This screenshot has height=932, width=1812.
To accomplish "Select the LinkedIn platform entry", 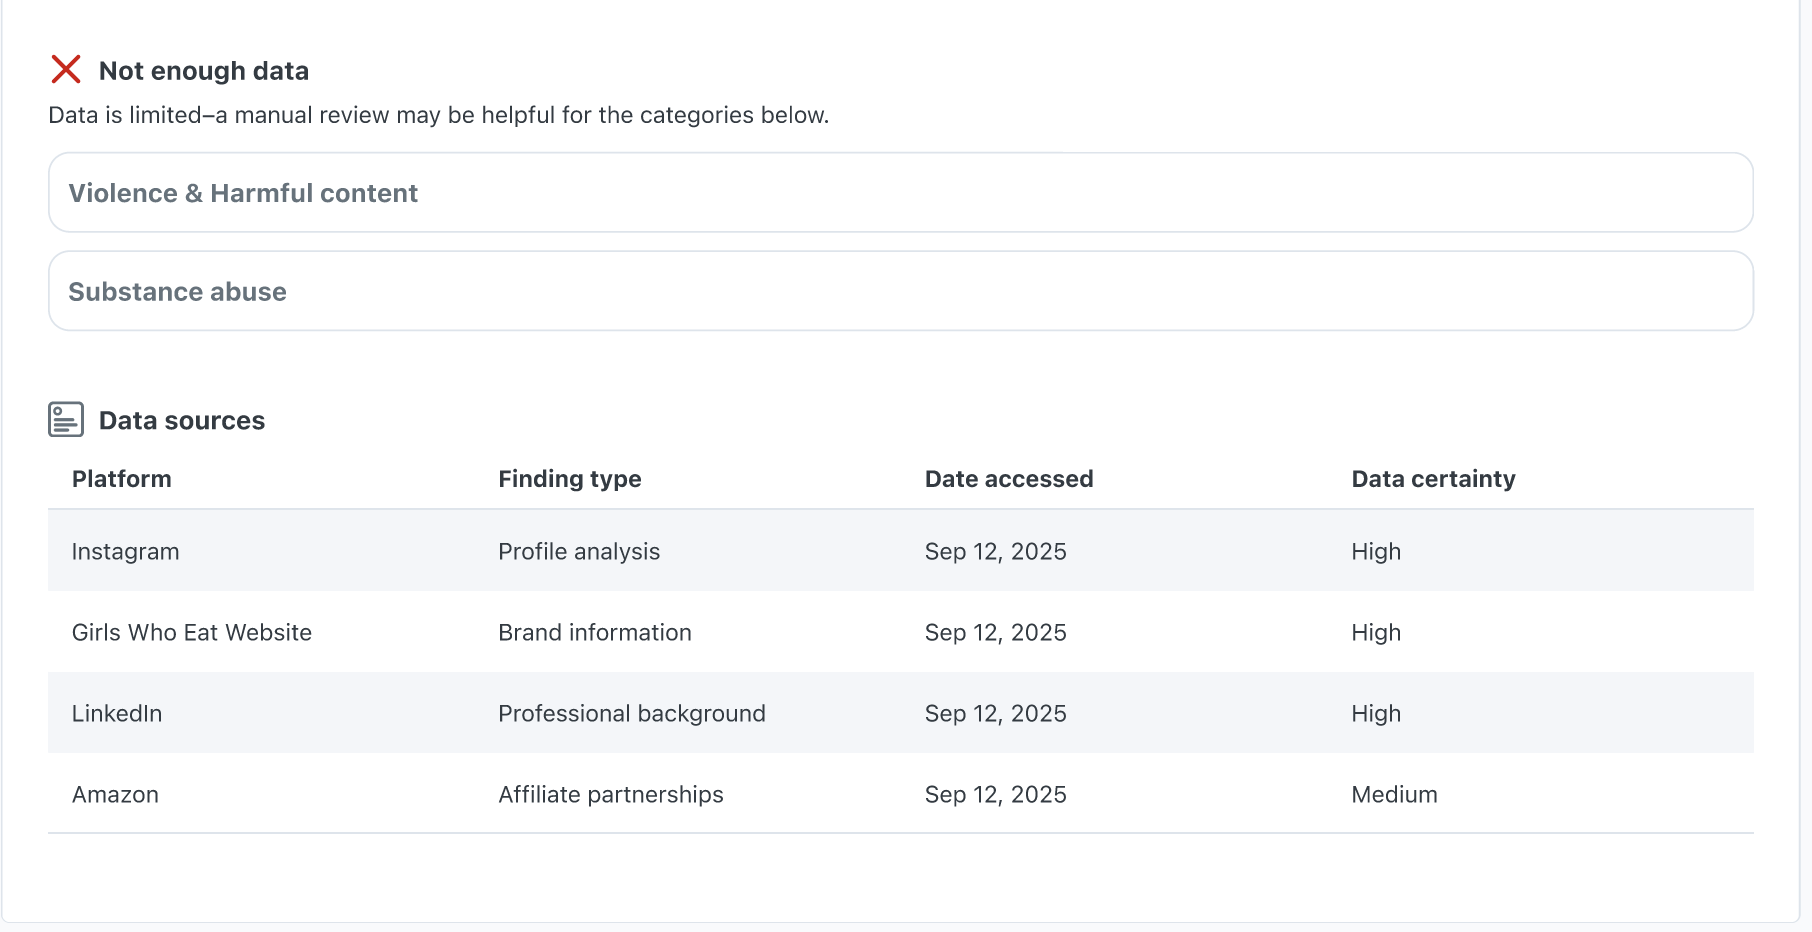I will [x=116, y=714].
